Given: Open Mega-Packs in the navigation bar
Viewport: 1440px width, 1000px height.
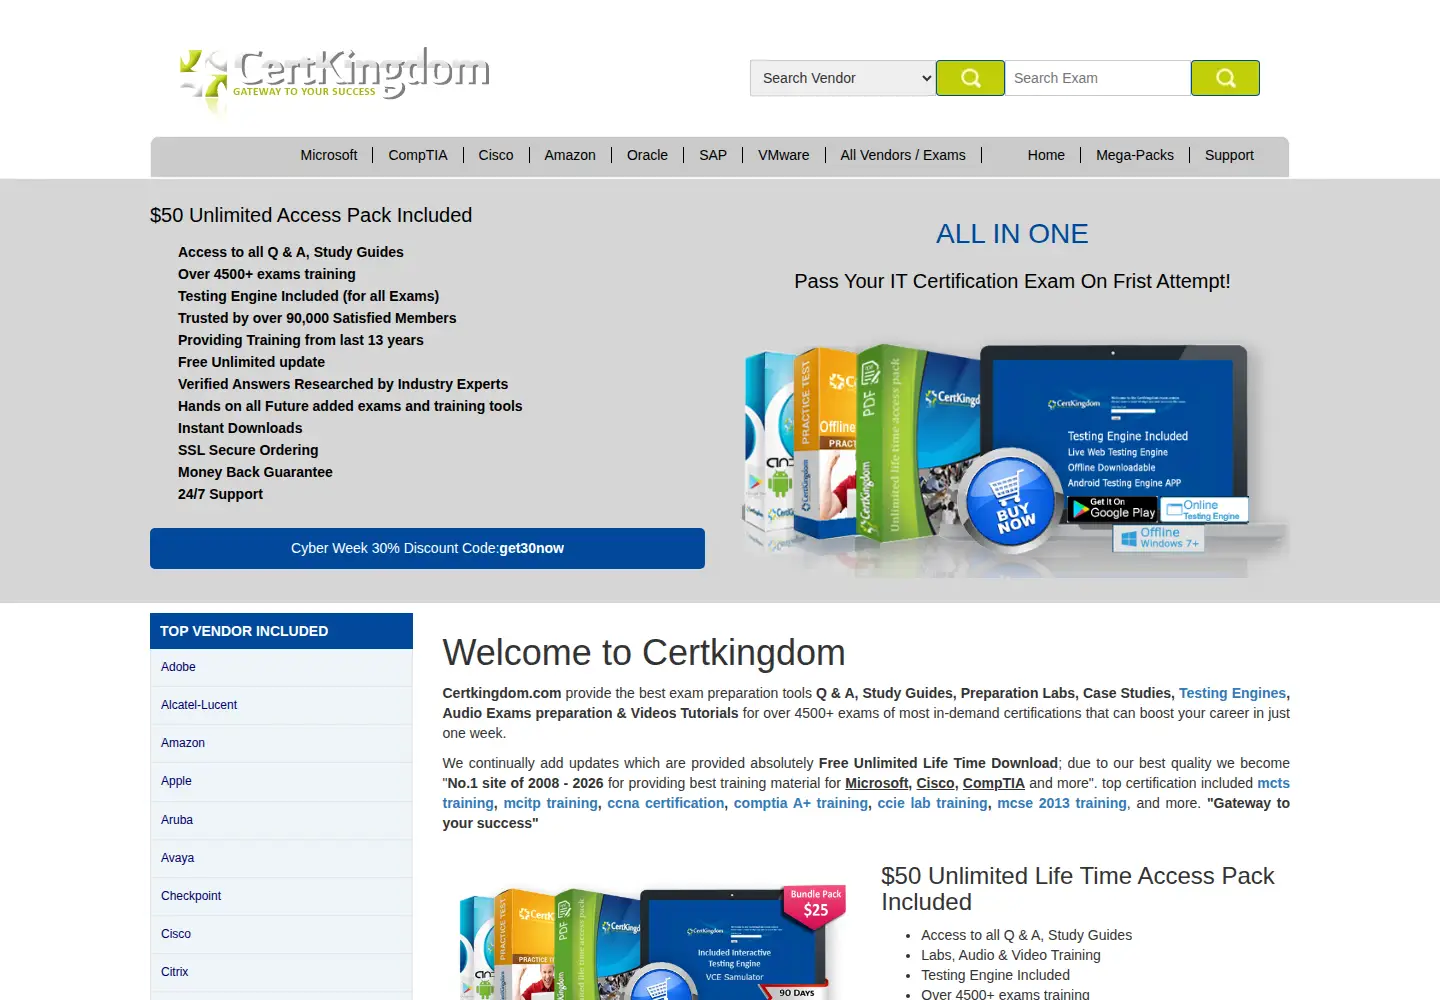Looking at the screenshot, I should click(x=1135, y=155).
